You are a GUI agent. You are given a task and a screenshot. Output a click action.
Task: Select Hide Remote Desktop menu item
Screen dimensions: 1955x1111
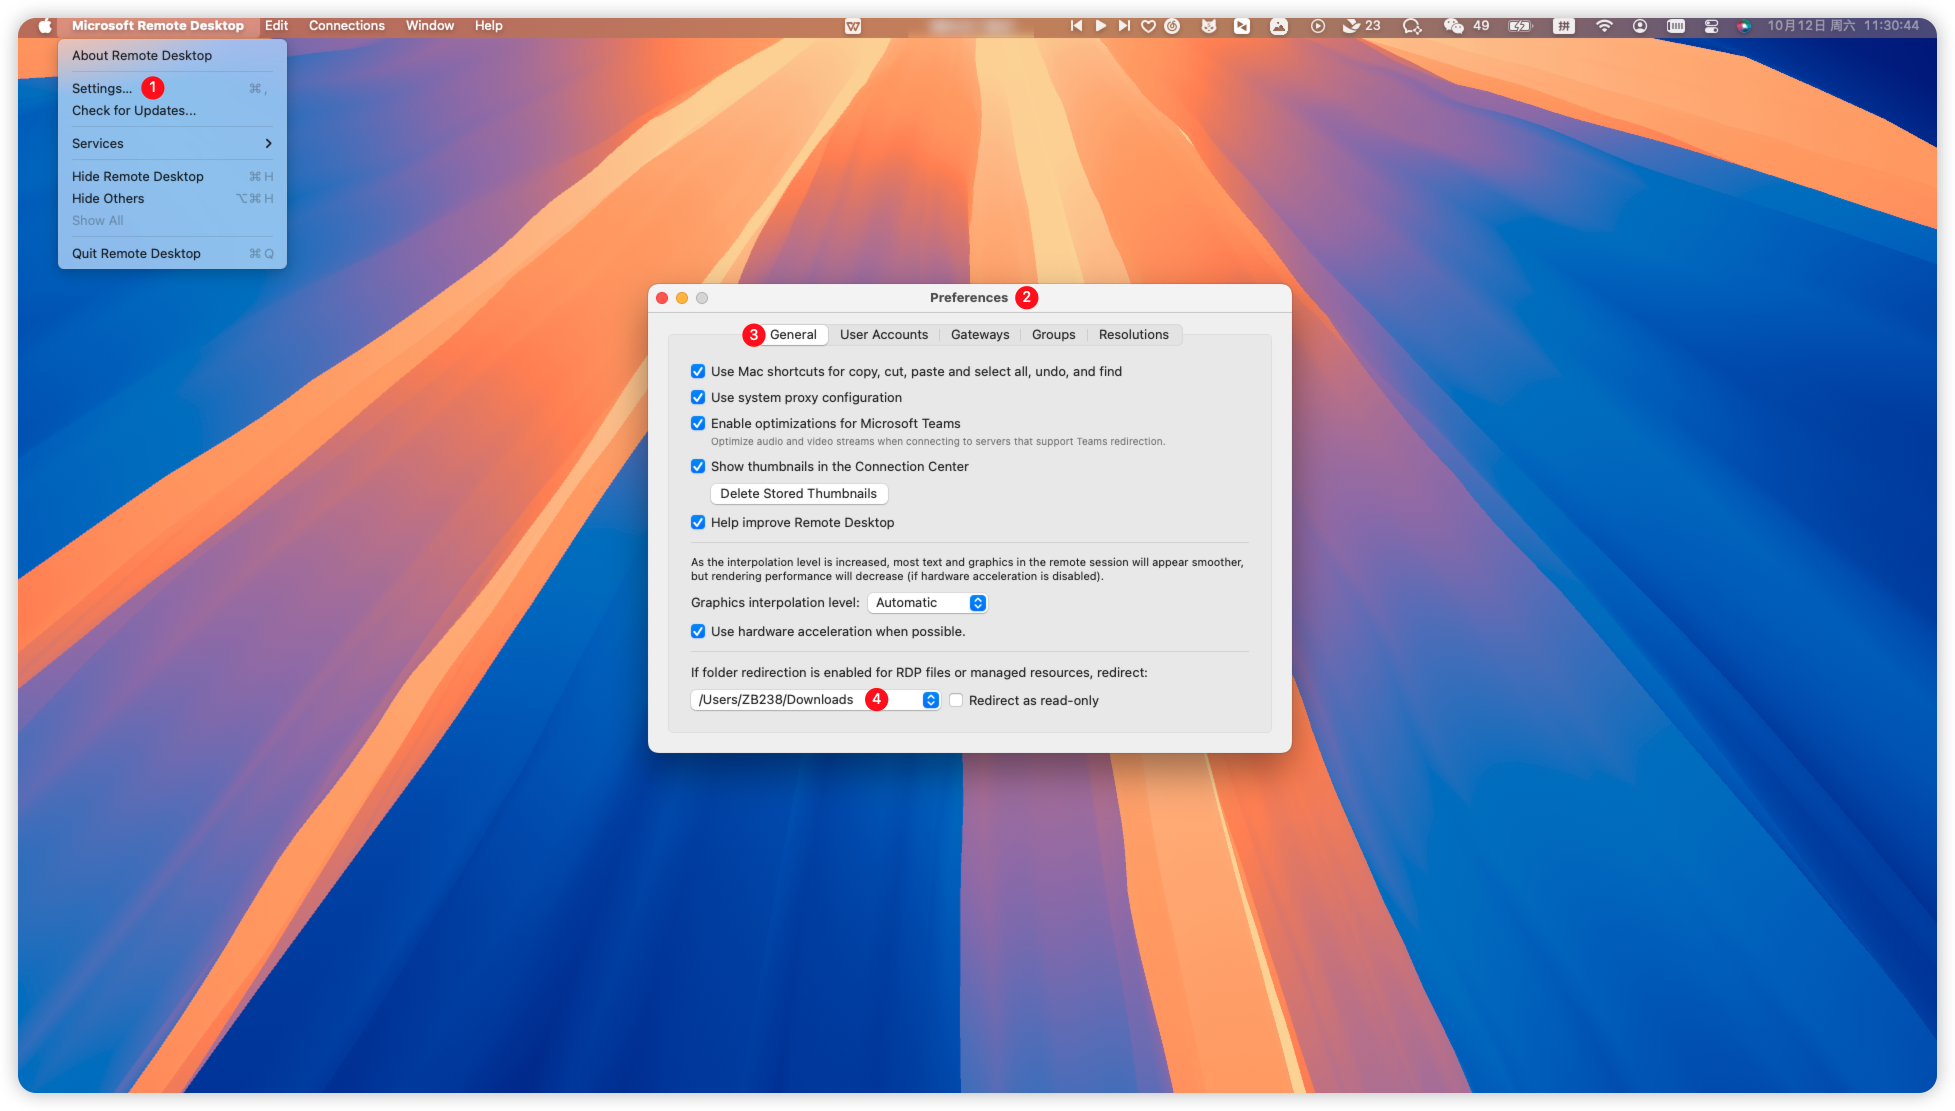[172, 176]
